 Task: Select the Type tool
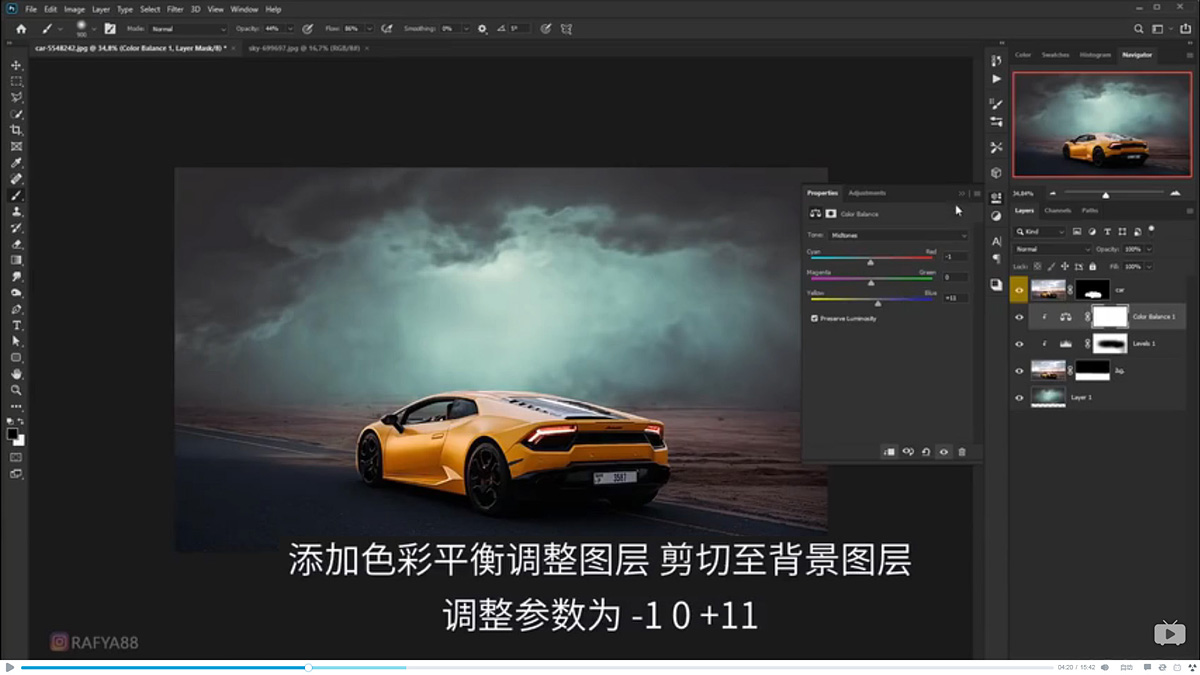tap(15, 325)
